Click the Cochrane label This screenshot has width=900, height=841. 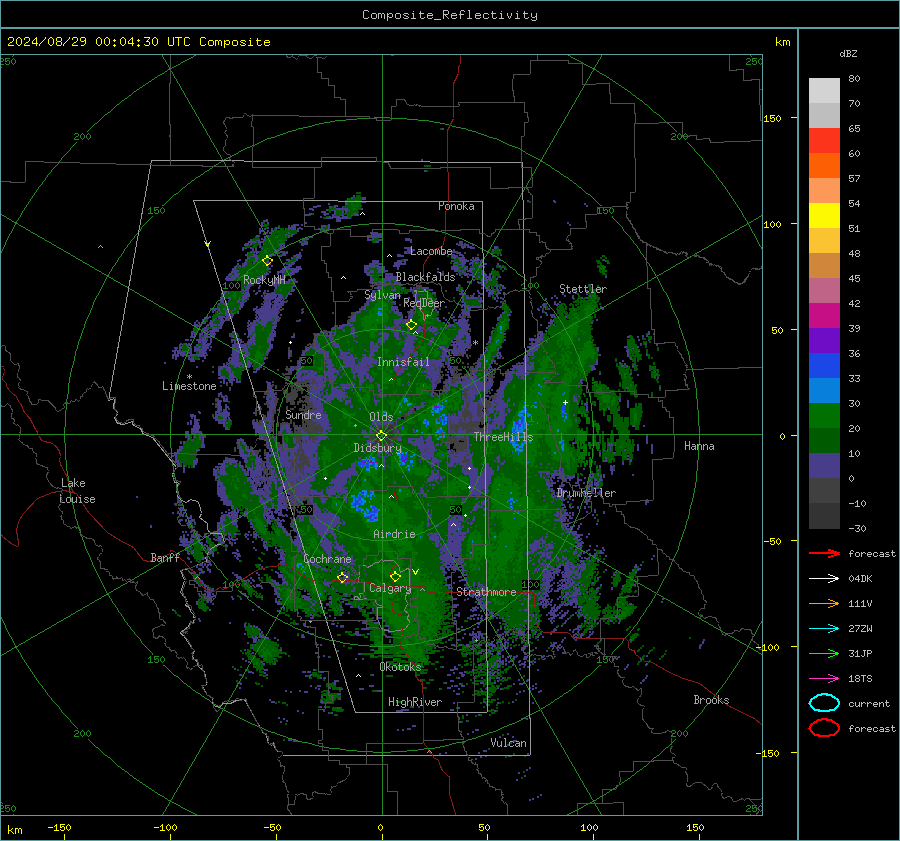click(x=327, y=559)
